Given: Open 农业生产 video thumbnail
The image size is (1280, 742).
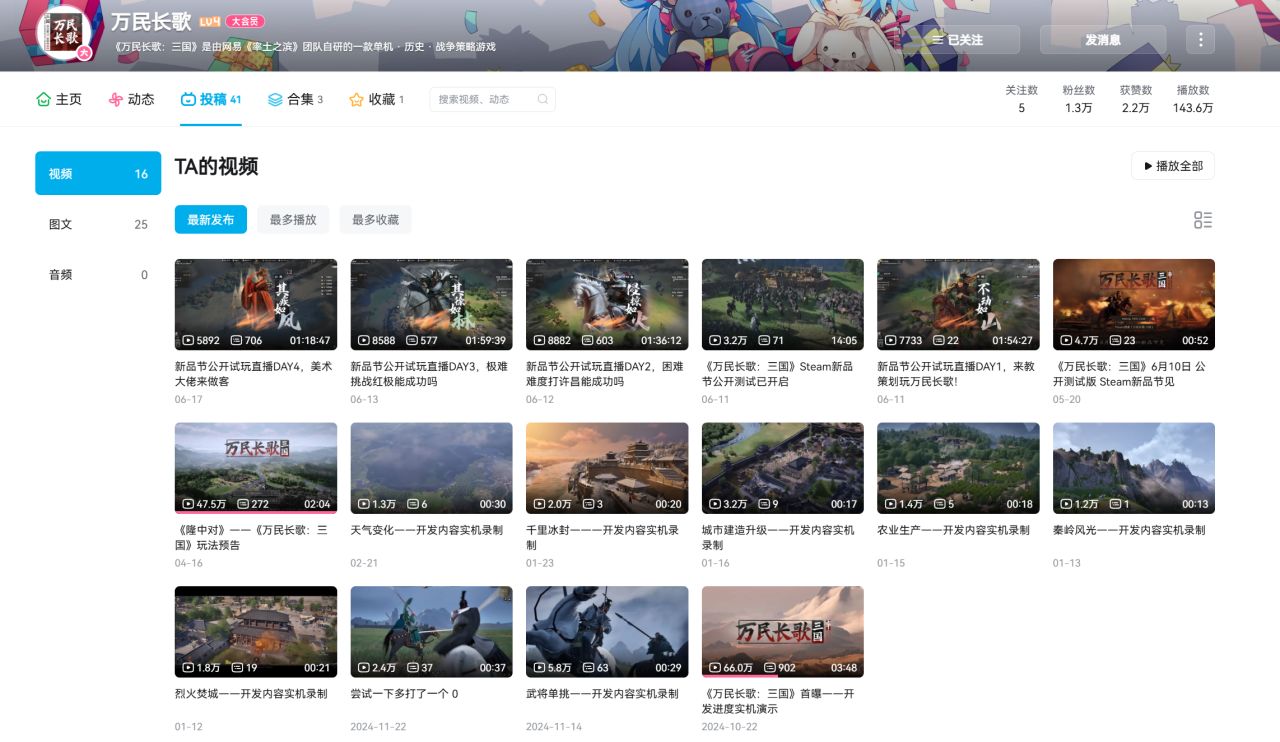Looking at the screenshot, I should [958, 468].
